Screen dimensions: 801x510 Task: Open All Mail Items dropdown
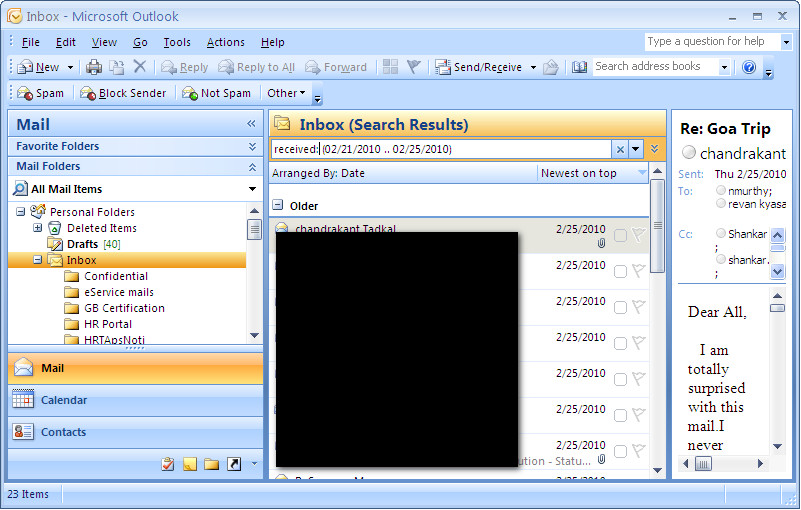[x=252, y=189]
